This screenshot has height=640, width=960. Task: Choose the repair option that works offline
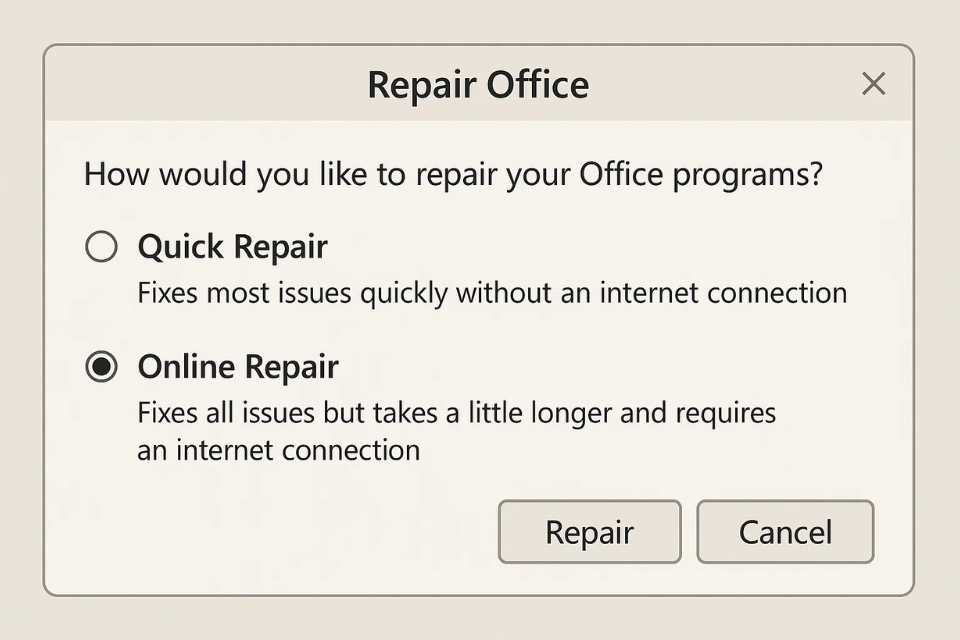tap(101, 246)
